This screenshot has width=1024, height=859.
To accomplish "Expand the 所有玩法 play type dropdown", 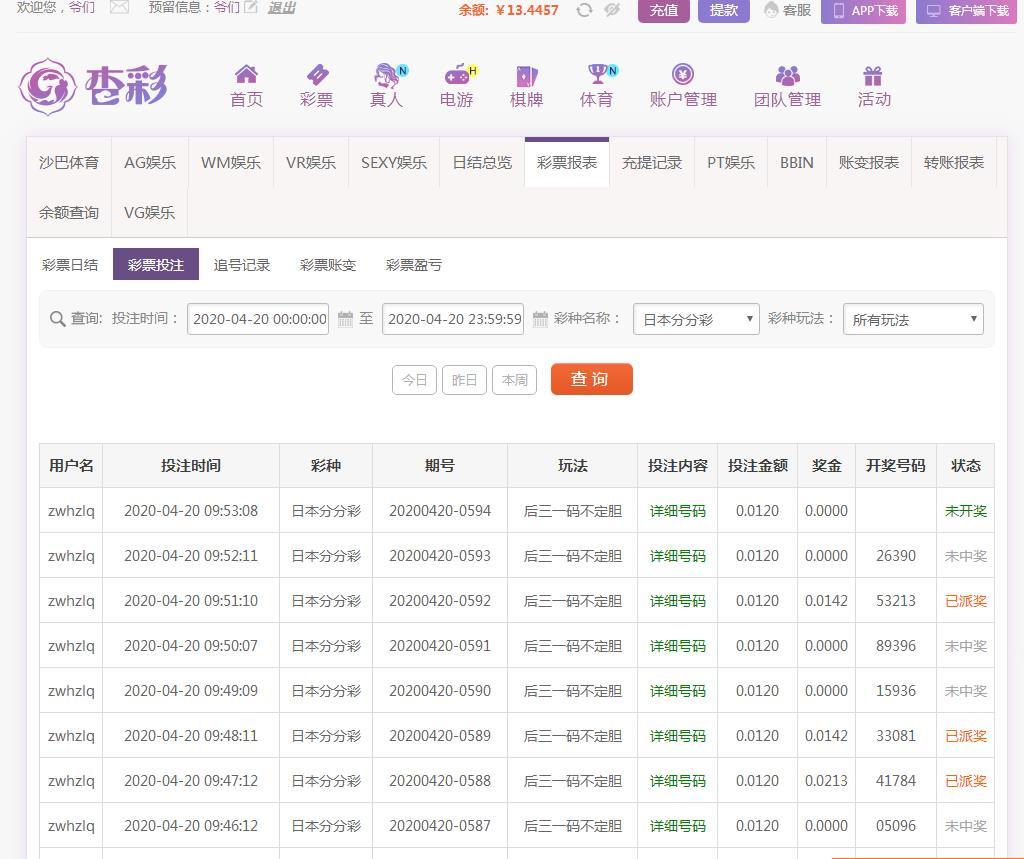I will click(x=913, y=320).
